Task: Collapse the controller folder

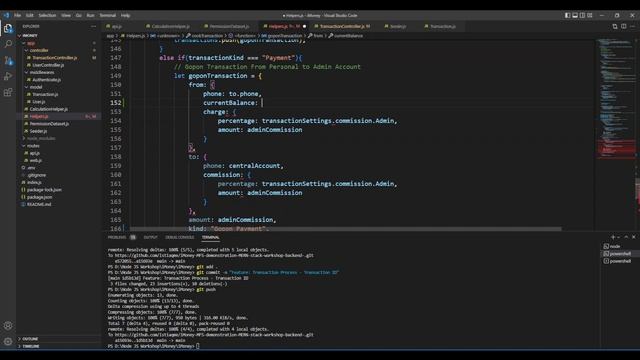Action: pos(39,50)
